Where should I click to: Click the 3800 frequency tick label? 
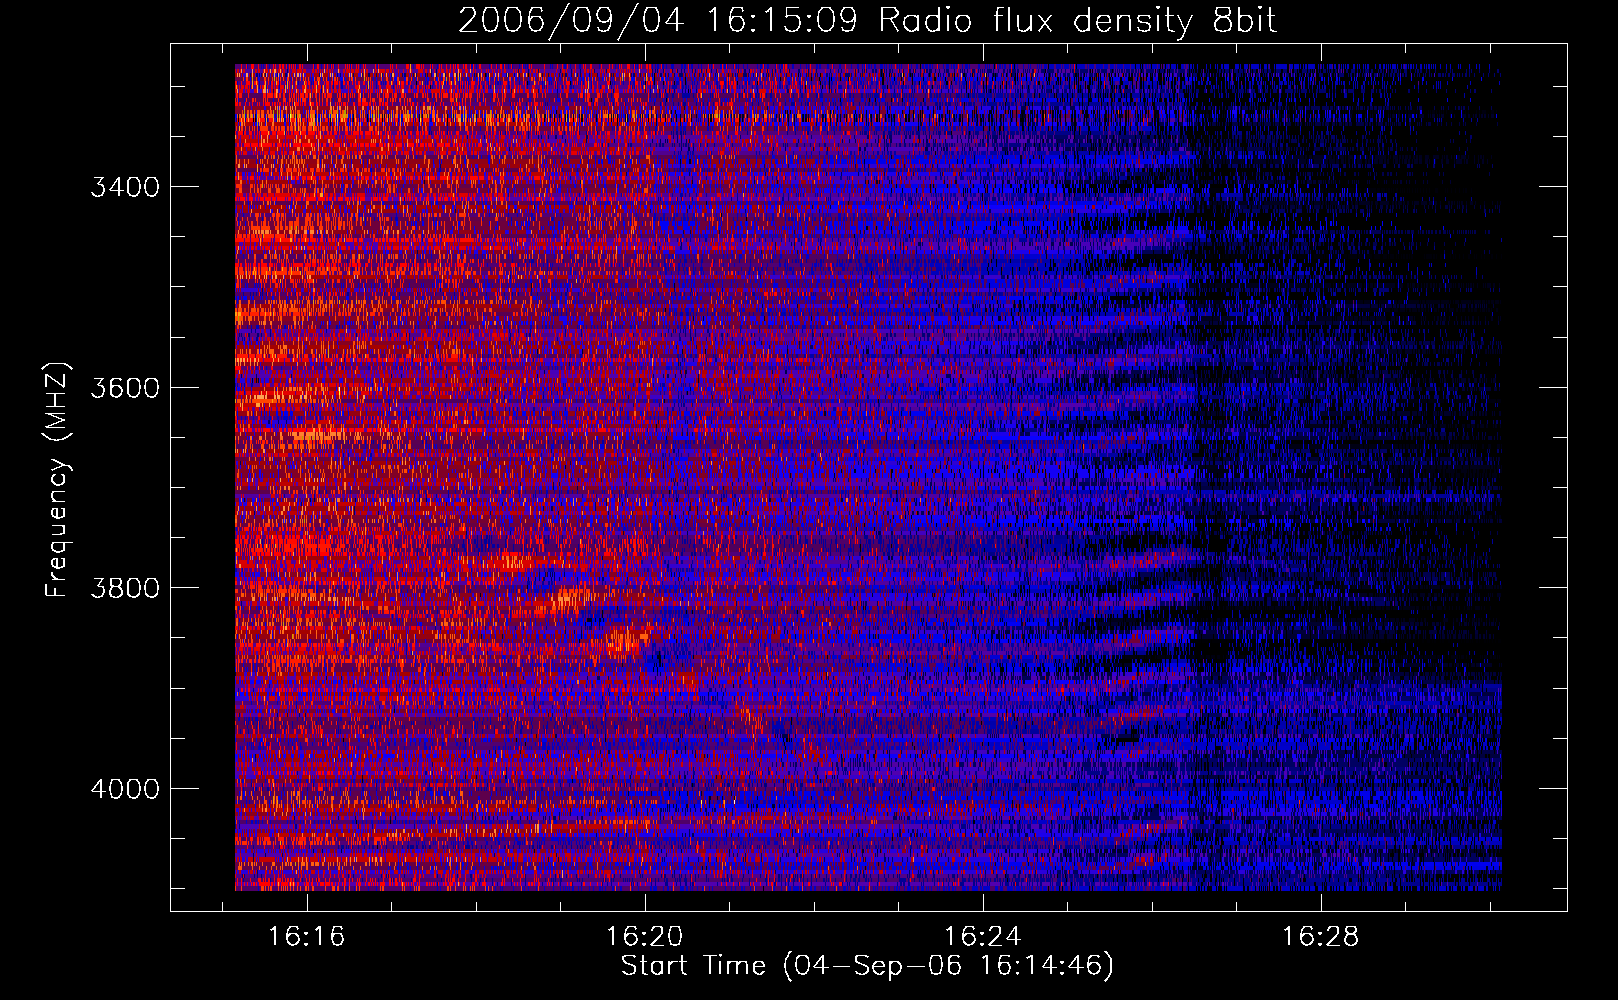(x=125, y=588)
